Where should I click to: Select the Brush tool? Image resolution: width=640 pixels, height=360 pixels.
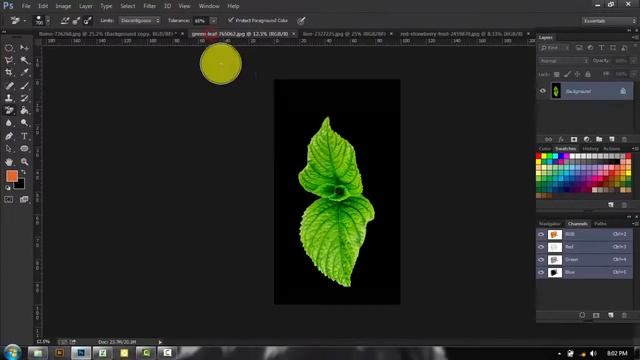24,86
